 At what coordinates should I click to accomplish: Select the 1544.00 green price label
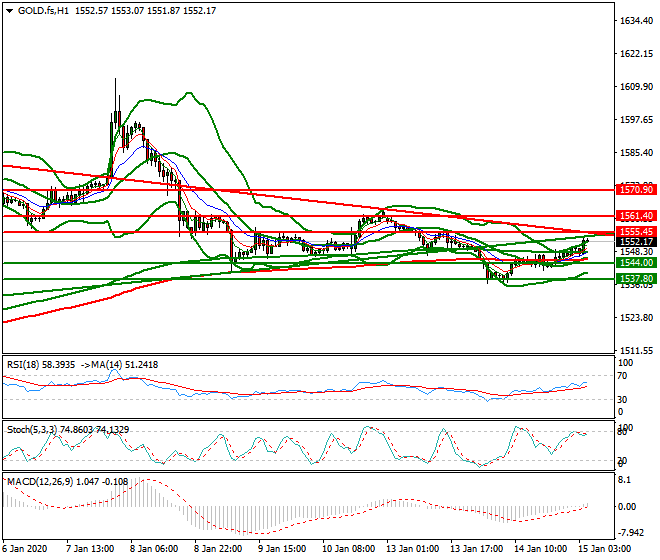[x=636, y=263]
